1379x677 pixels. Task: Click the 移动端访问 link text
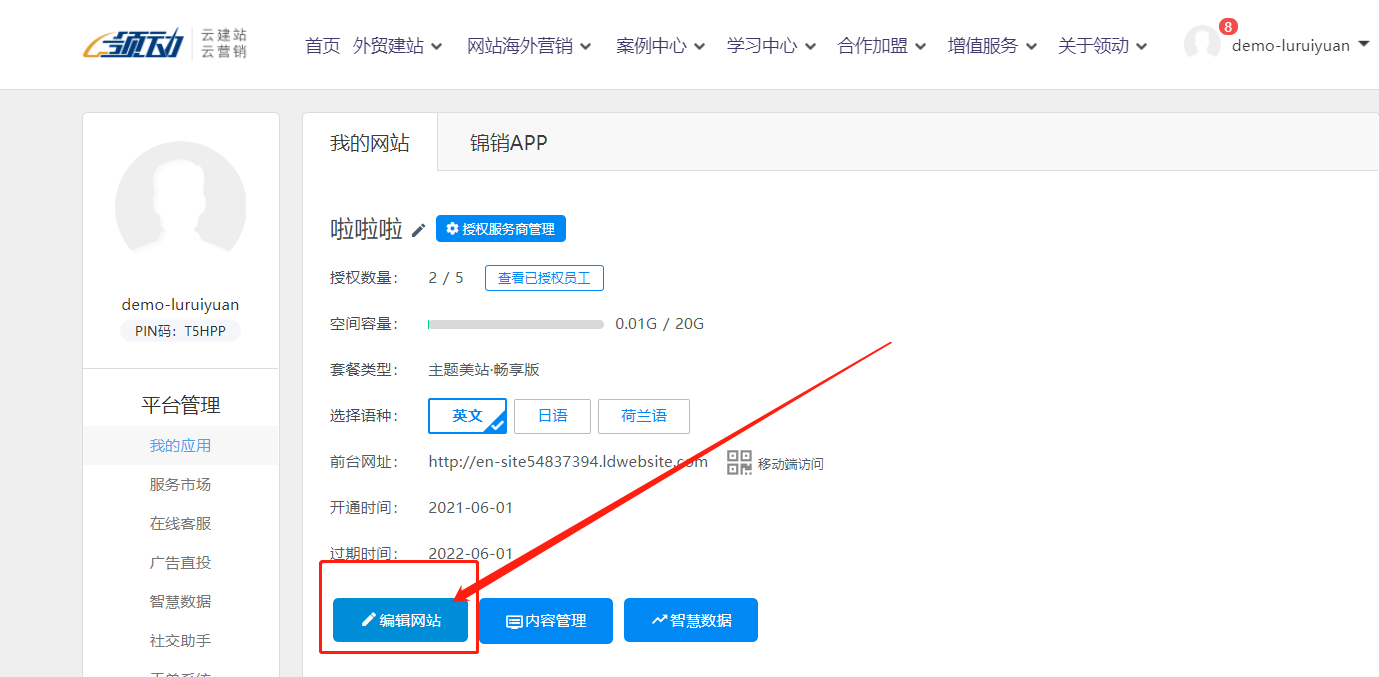click(791, 464)
